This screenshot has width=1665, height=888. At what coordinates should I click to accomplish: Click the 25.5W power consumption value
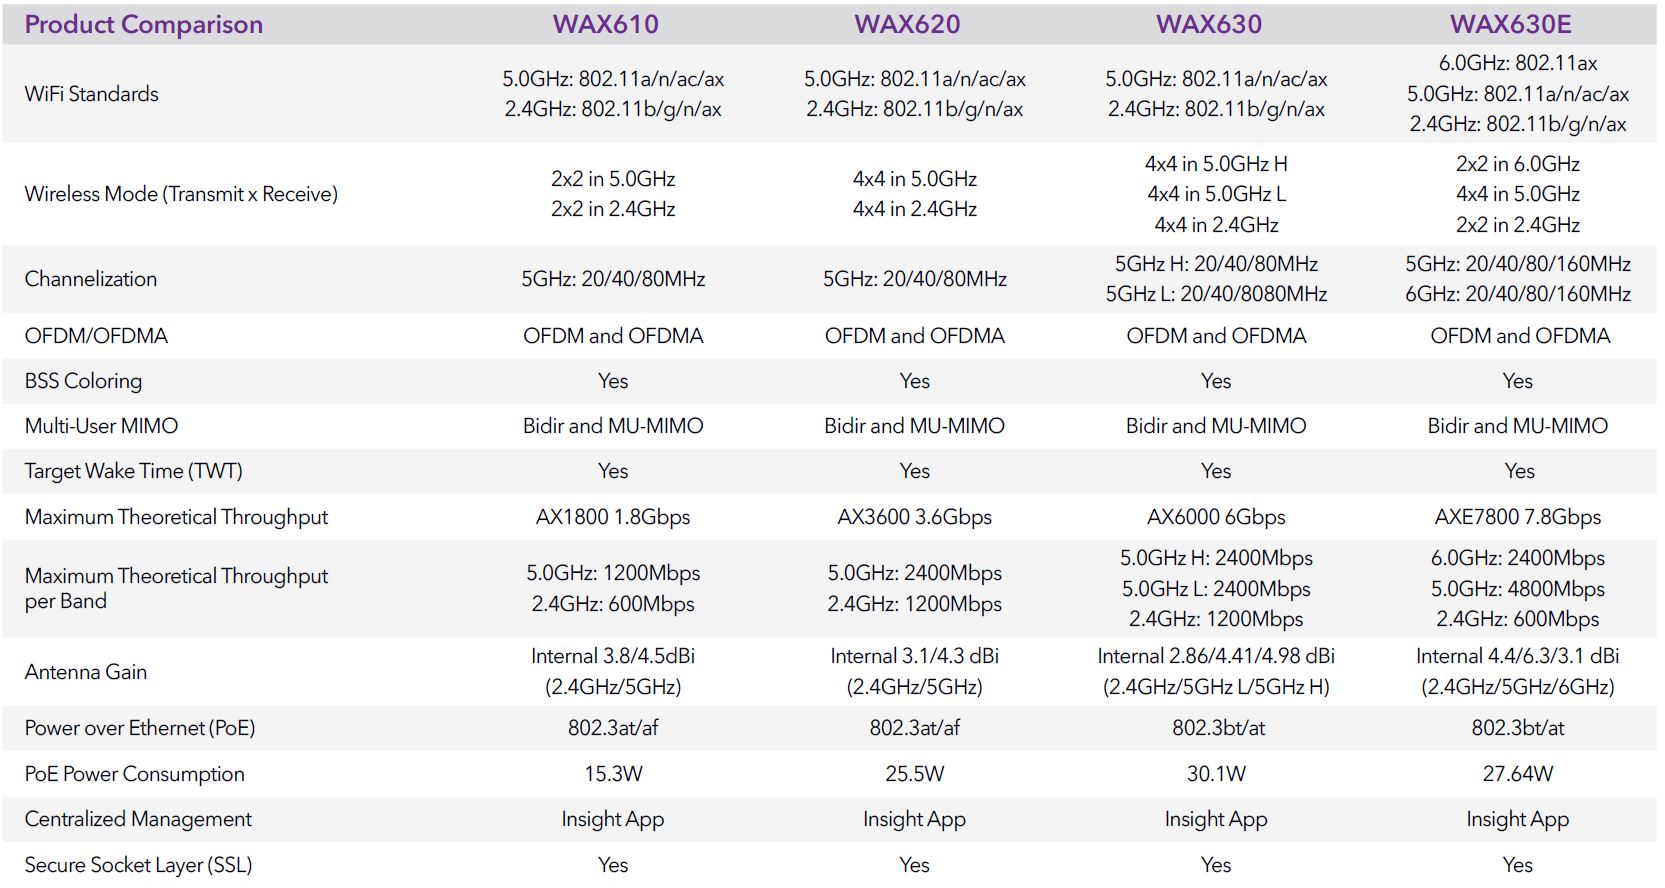pos(914,774)
